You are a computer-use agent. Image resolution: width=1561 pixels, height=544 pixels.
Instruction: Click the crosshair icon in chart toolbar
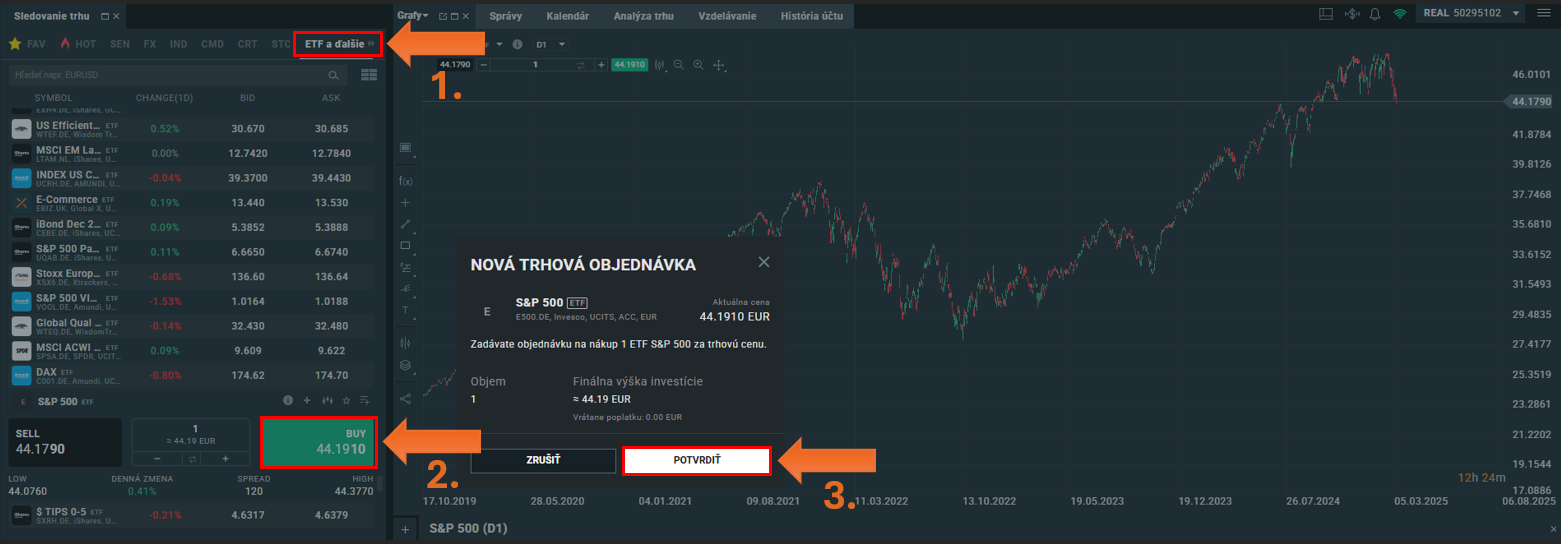pyautogui.click(x=718, y=64)
